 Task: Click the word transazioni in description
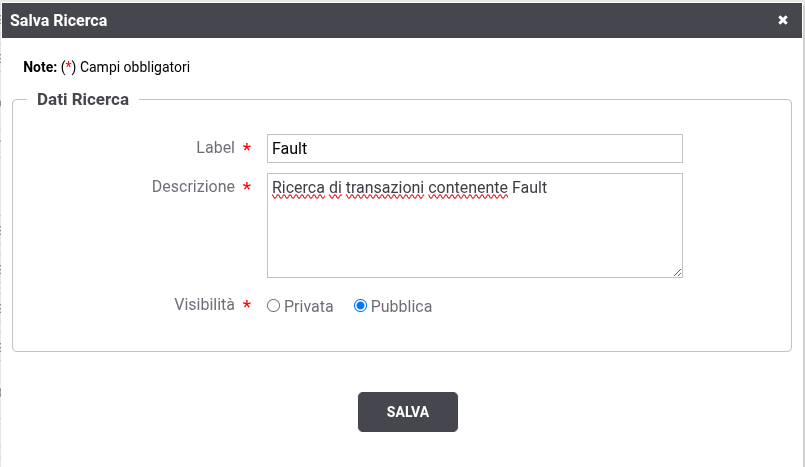coord(385,188)
